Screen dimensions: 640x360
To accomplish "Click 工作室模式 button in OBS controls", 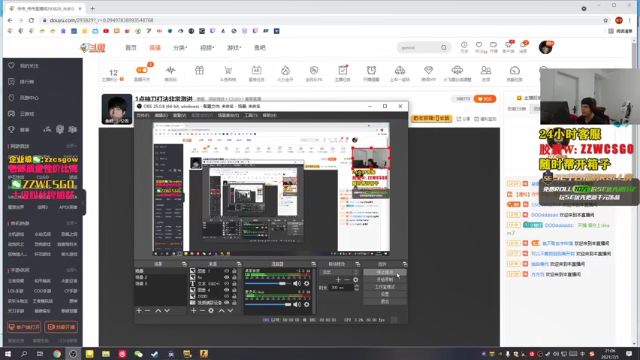I will click(x=384, y=287).
